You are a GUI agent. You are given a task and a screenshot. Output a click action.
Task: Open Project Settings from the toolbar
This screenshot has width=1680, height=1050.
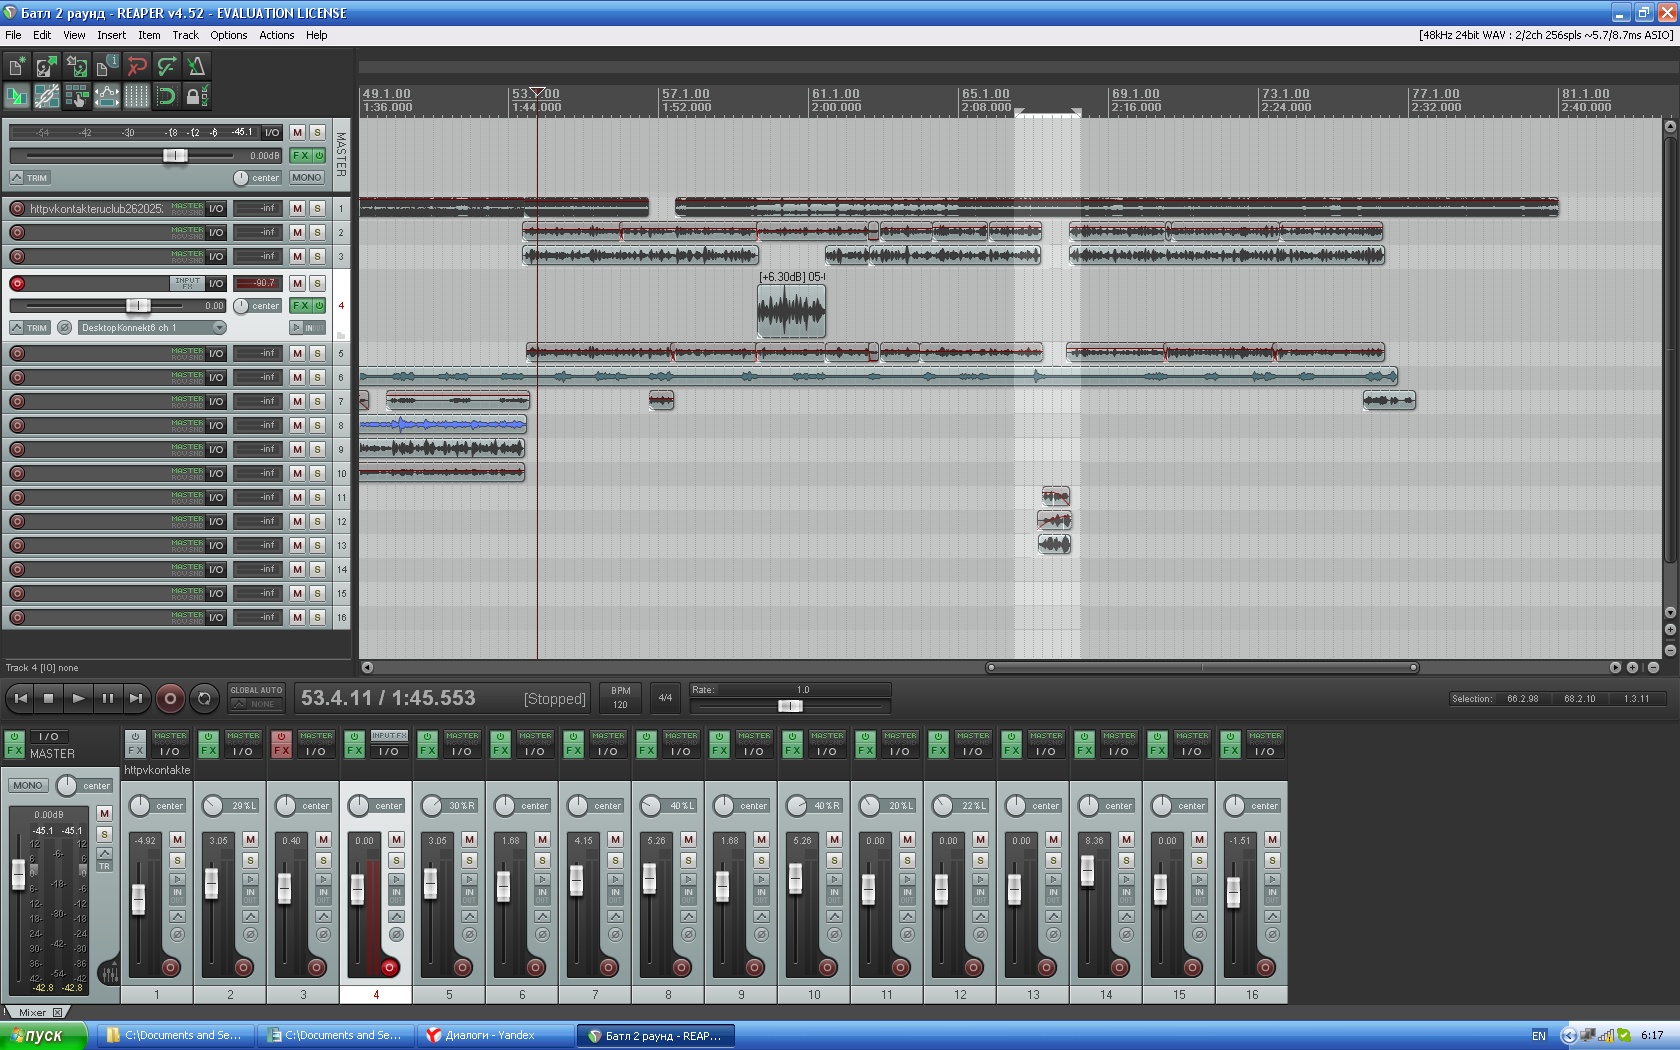[107, 67]
